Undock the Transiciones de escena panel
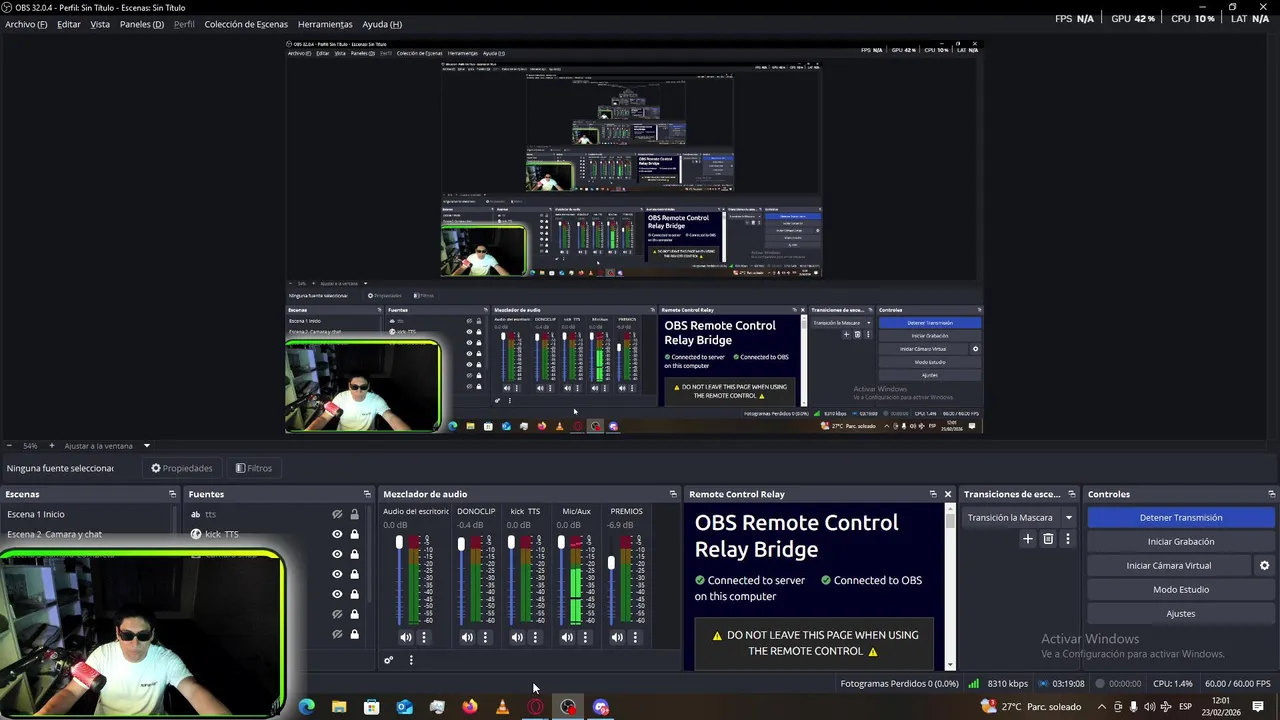The height and width of the screenshot is (720, 1280). (x=1072, y=494)
